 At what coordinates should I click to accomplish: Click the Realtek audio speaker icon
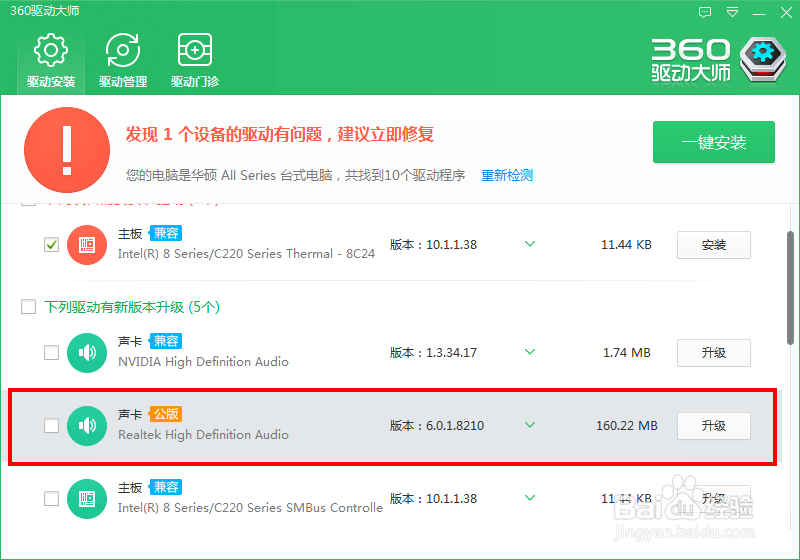coord(87,425)
